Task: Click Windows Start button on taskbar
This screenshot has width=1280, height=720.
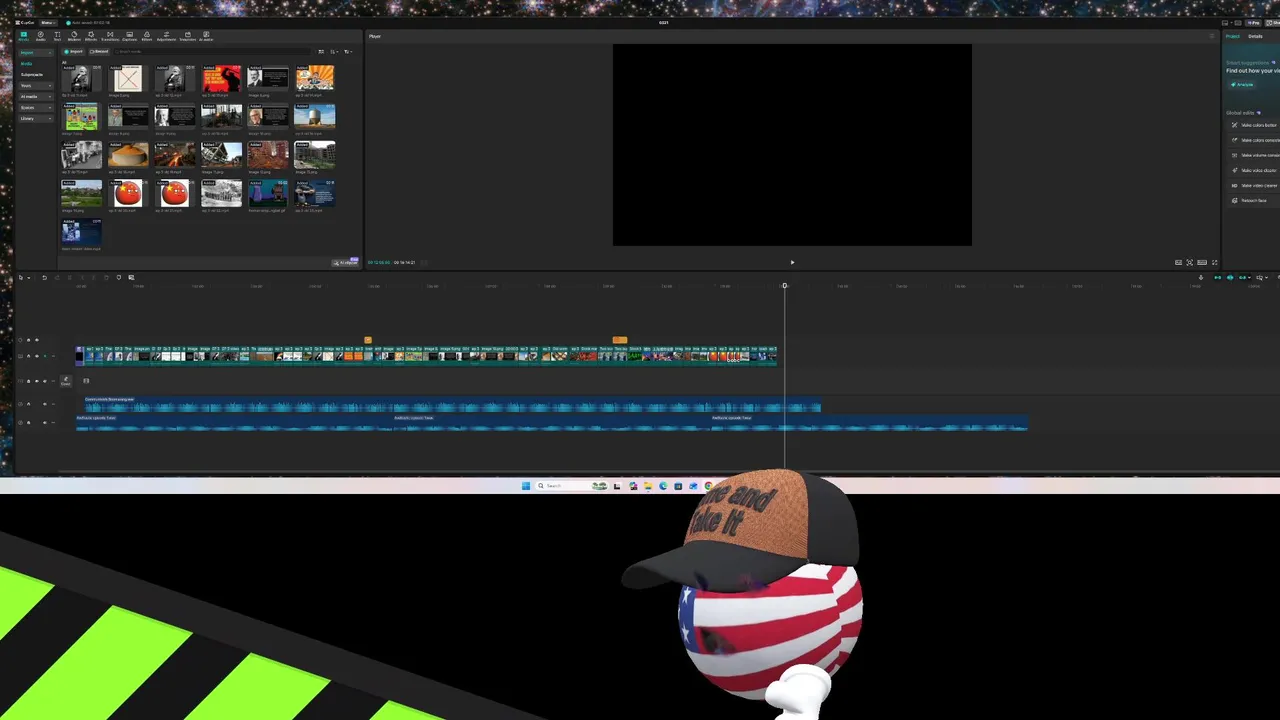Action: [525, 486]
